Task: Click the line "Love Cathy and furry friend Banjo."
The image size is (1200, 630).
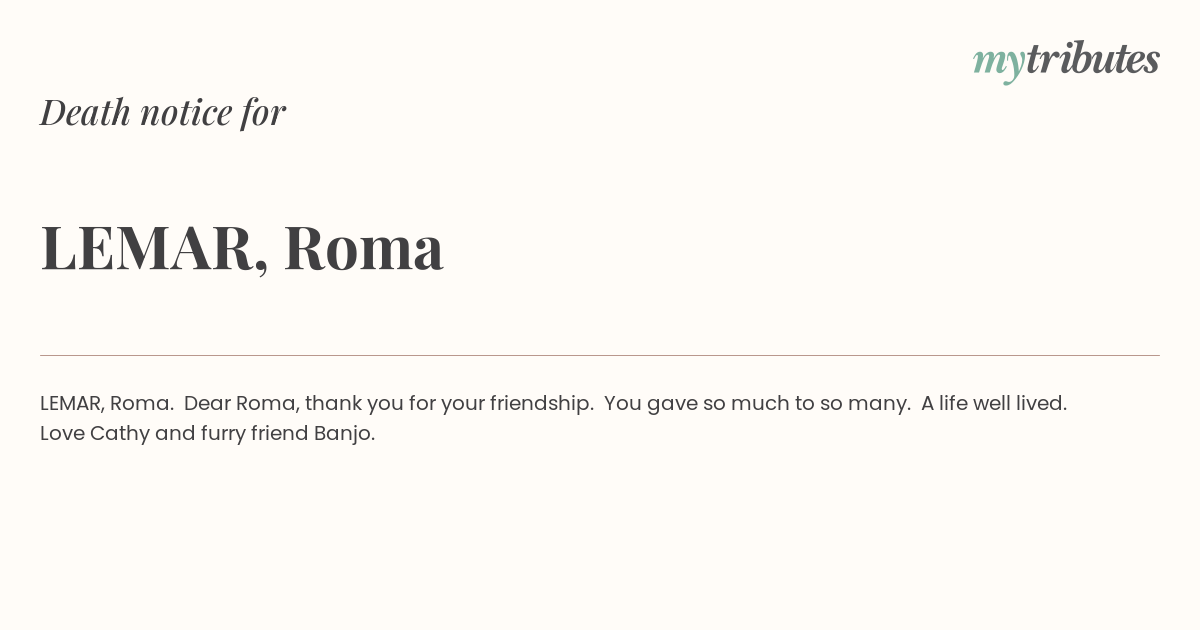Action: 208,434
